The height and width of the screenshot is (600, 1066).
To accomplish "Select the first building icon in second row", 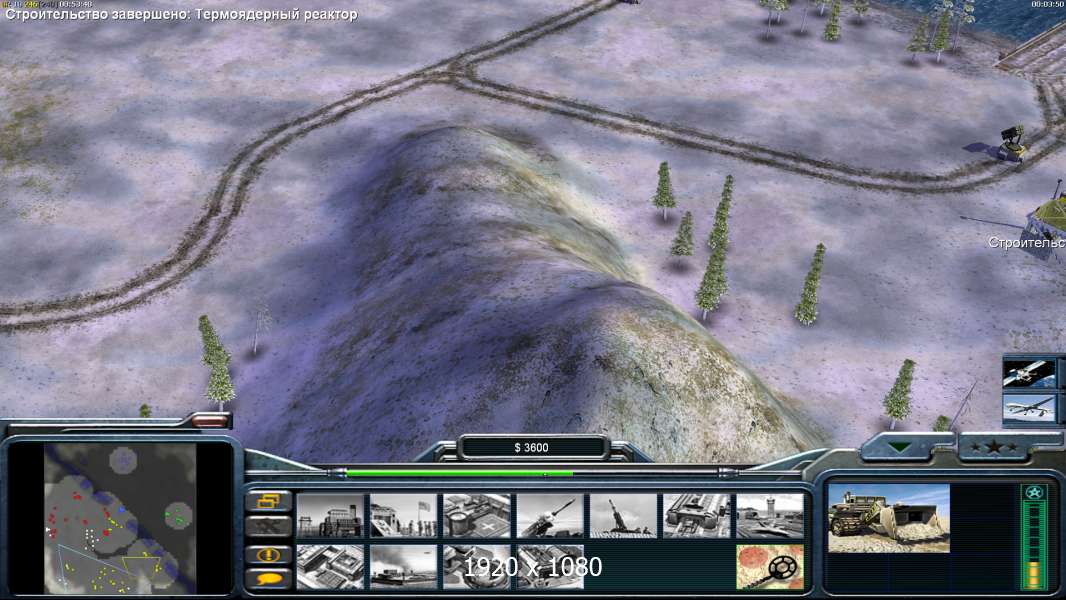I will coord(330,566).
